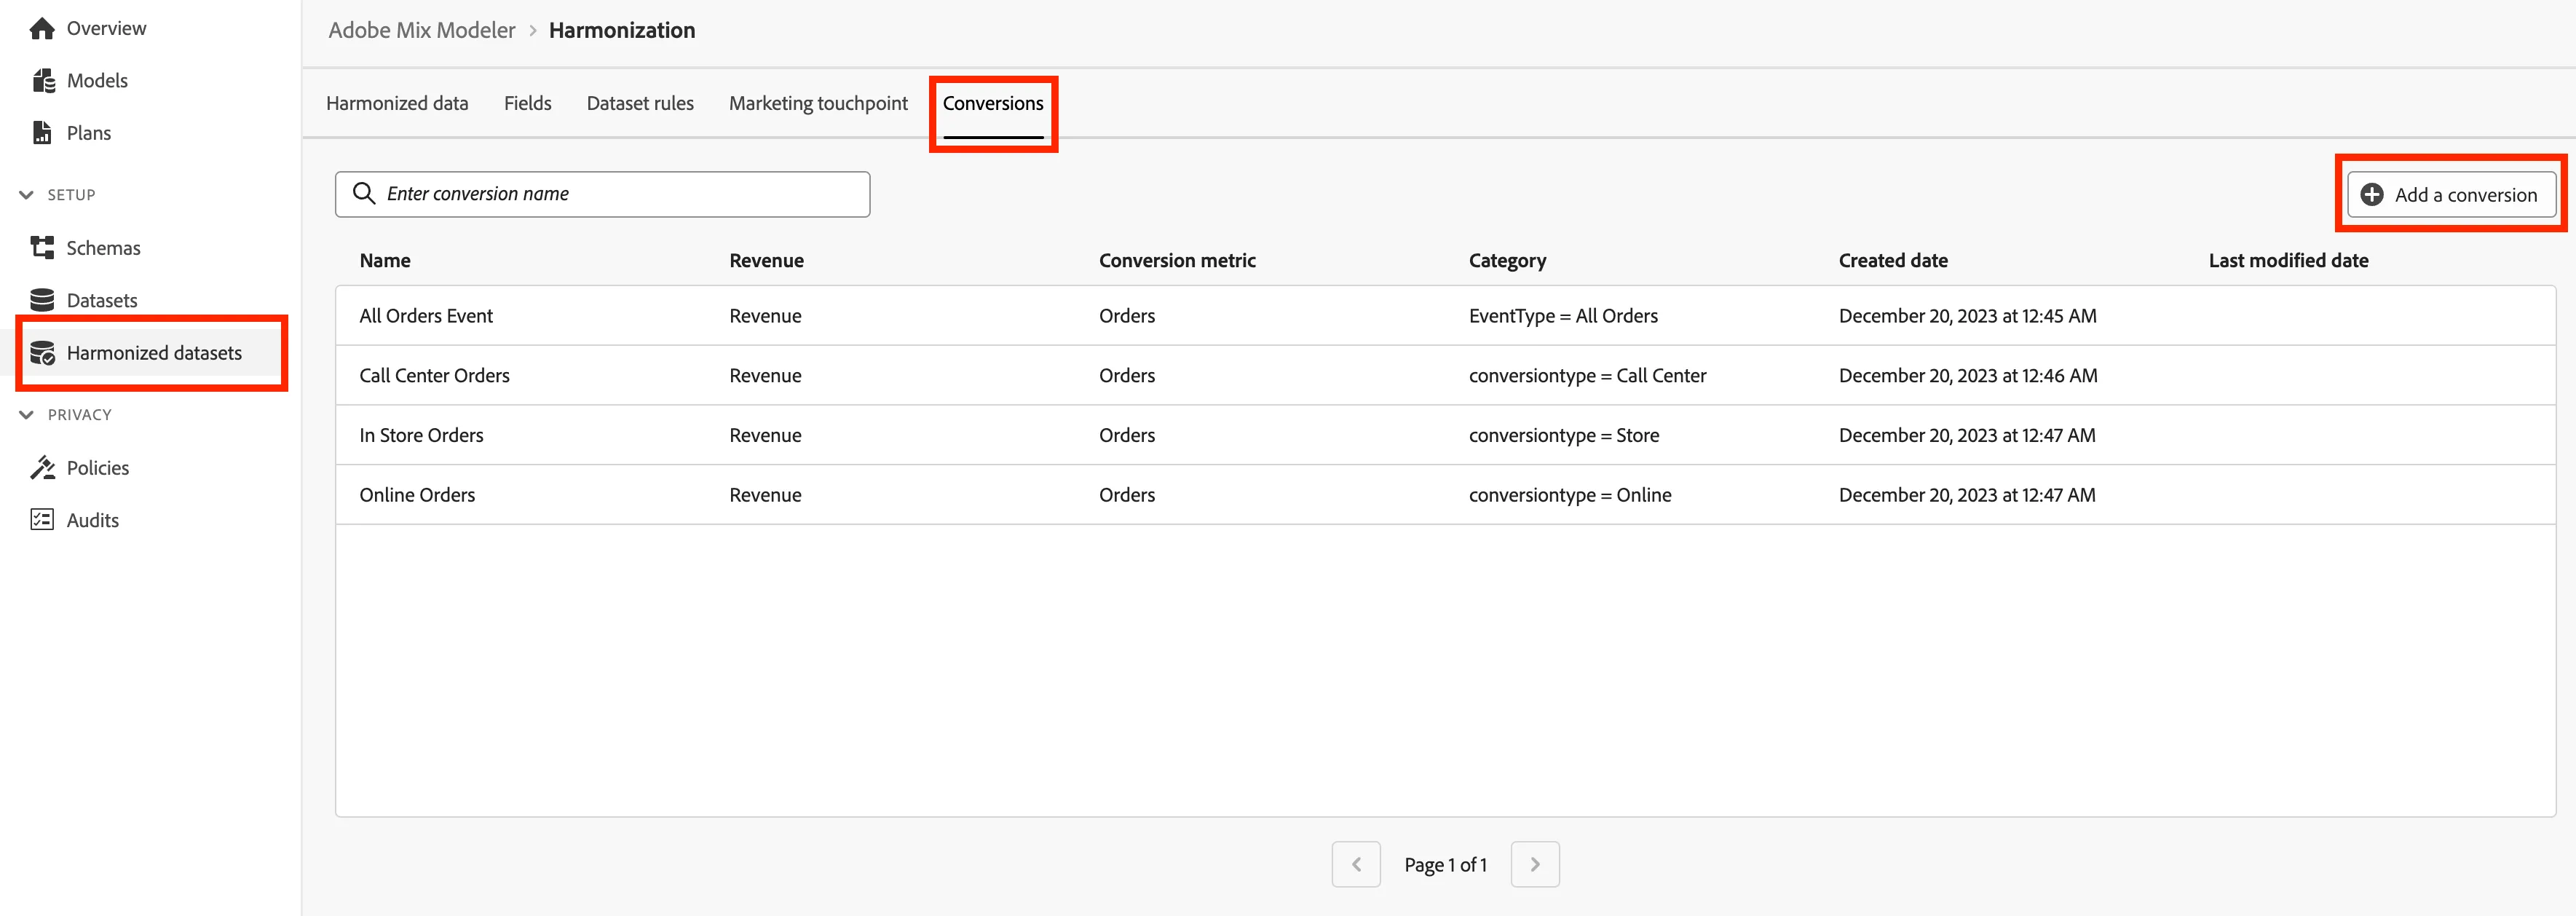The height and width of the screenshot is (916, 2576).
Task: Click the Audits checklist icon
Action: tap(42, 520)
